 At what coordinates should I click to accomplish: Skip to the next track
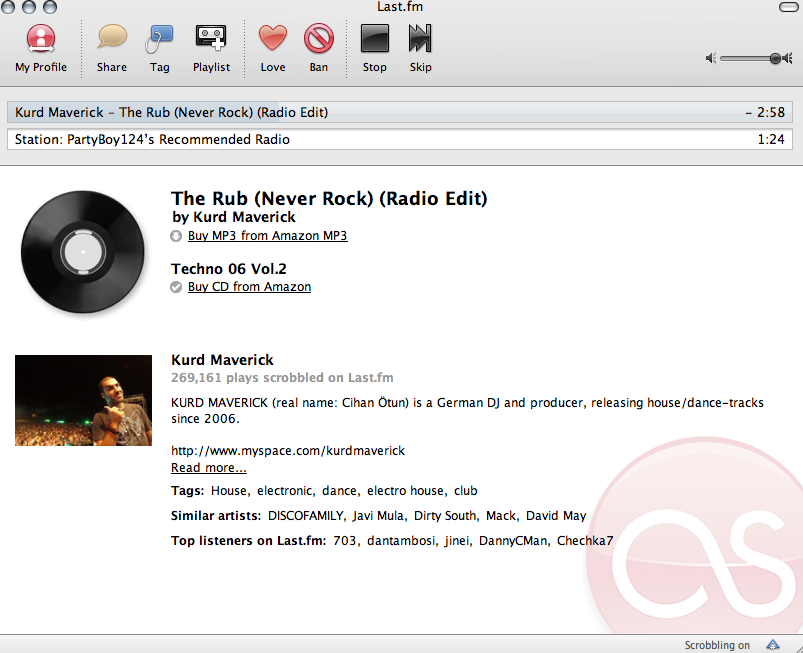[x=420, y=48]
